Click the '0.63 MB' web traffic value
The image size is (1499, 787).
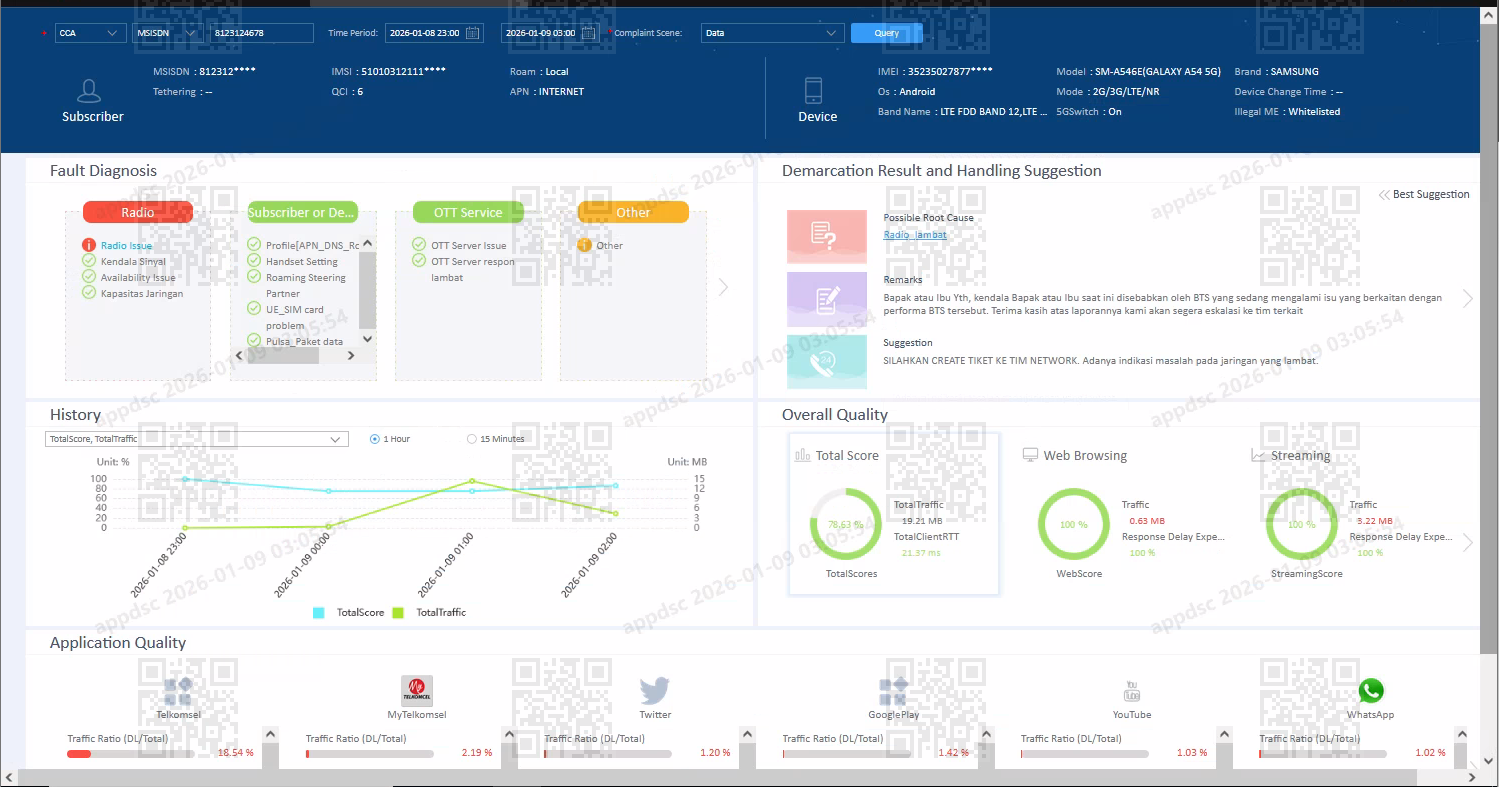click(1147, 521)
